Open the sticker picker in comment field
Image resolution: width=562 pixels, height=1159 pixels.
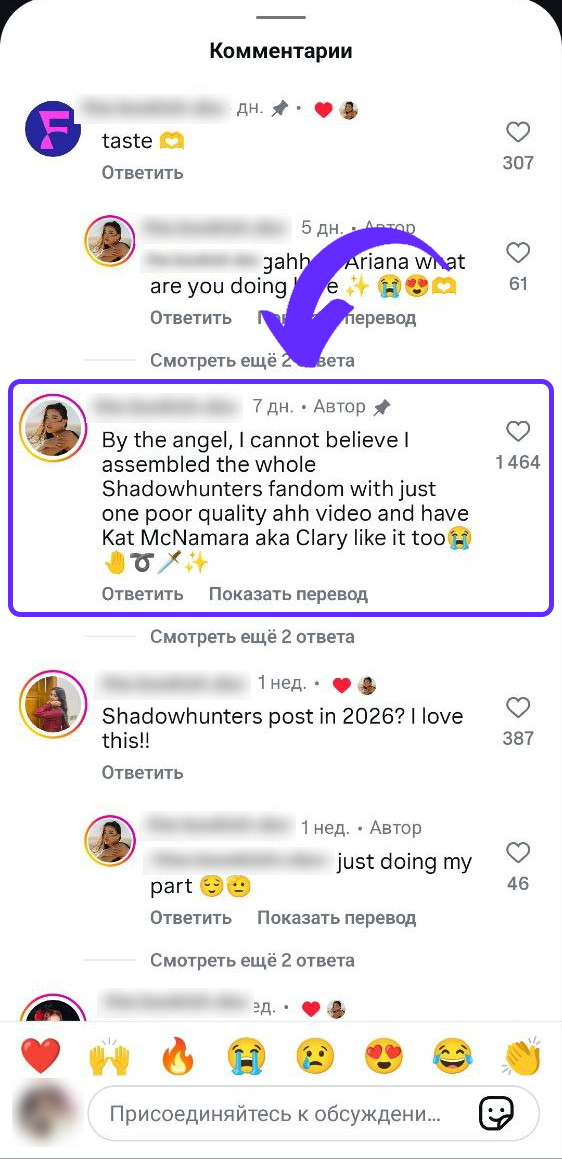496,1113
